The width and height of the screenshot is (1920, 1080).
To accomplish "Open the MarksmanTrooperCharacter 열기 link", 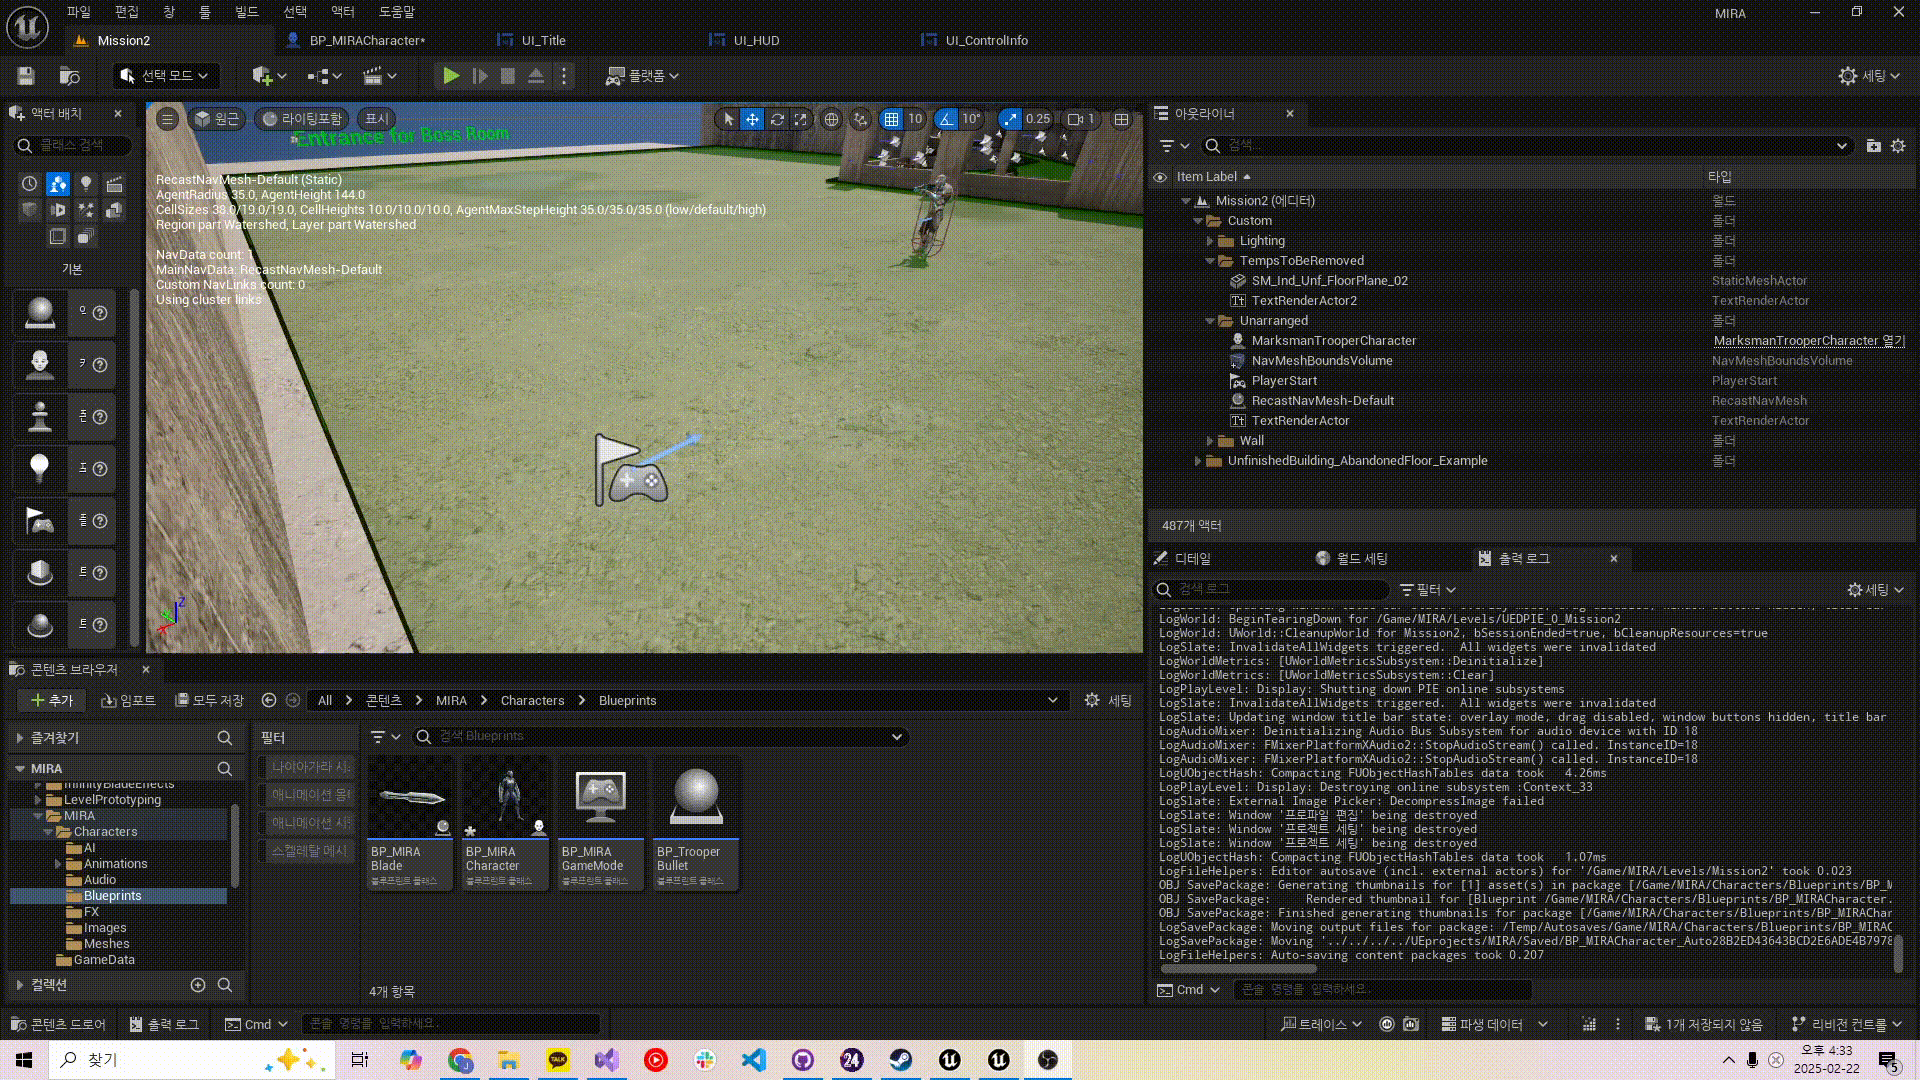I will pos(1809,341).
